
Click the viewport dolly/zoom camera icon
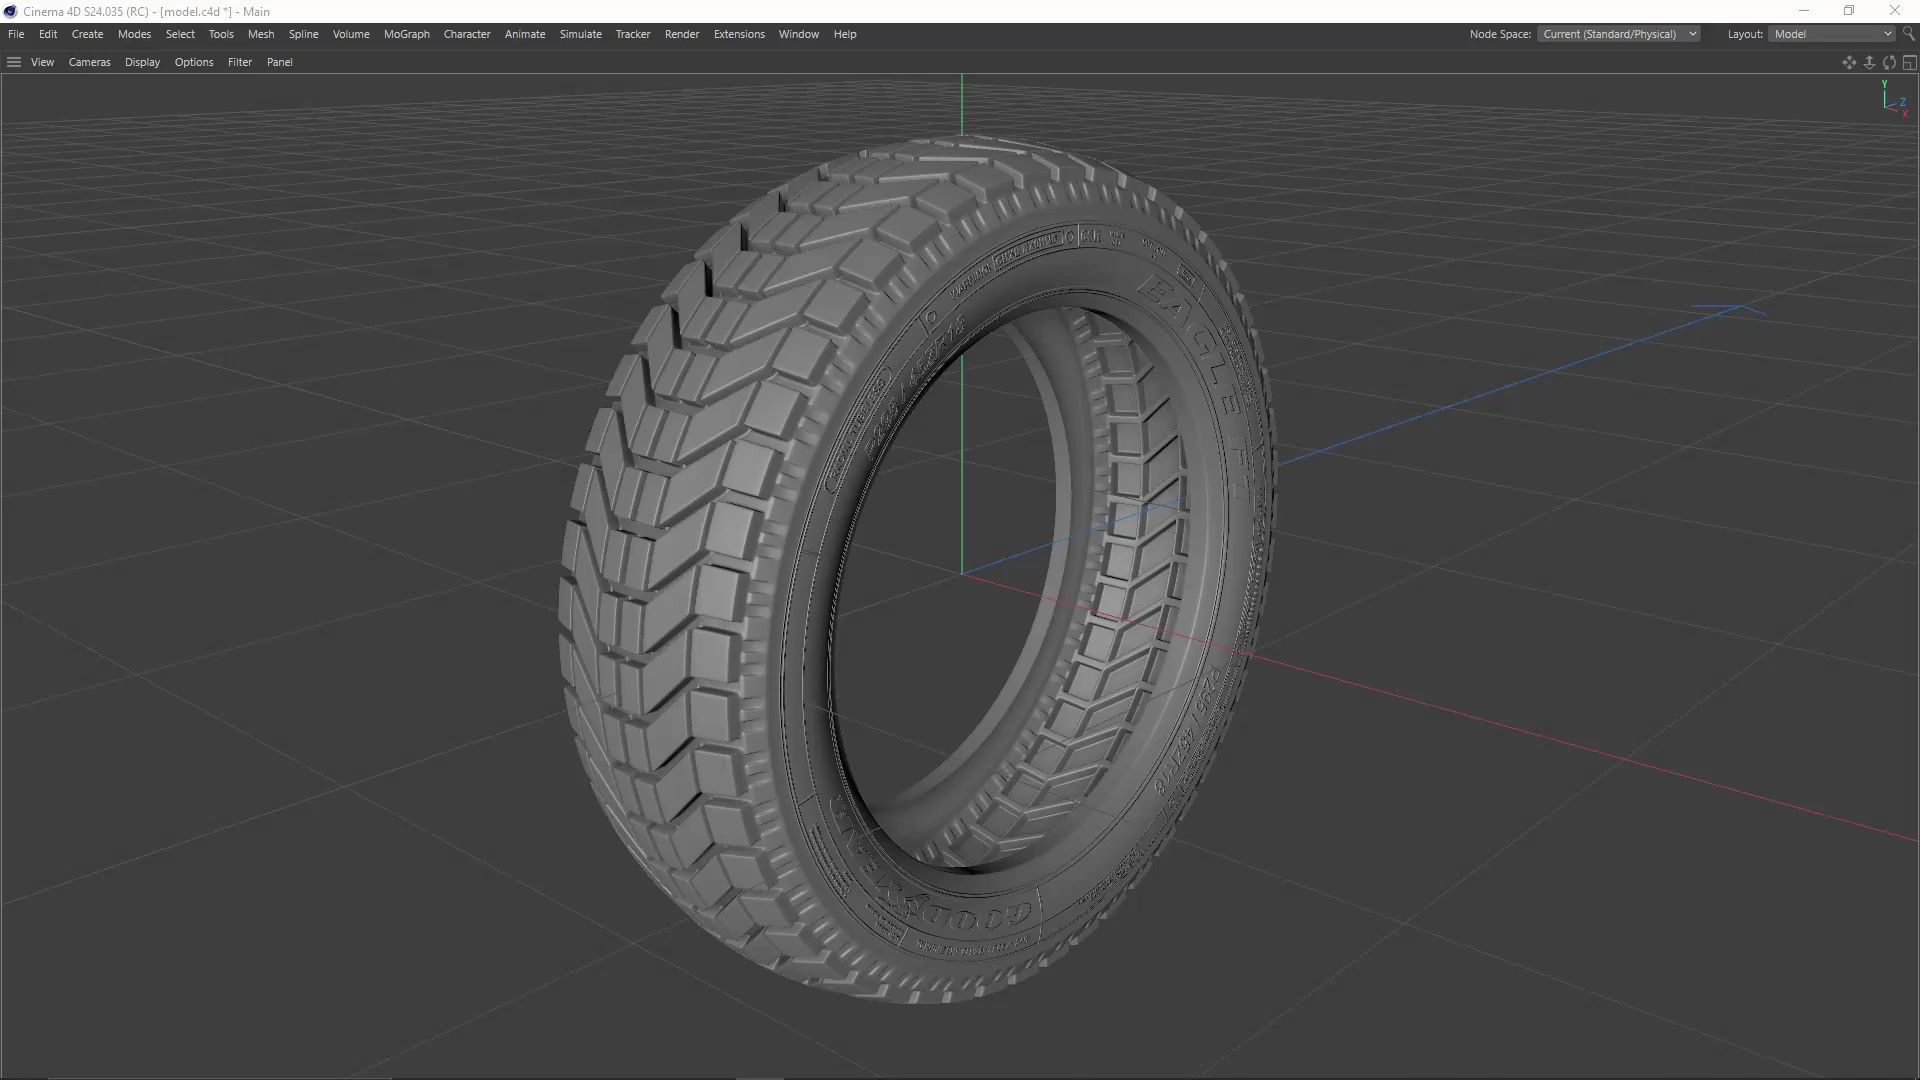pyautogui.click(x=1869, y=62)
